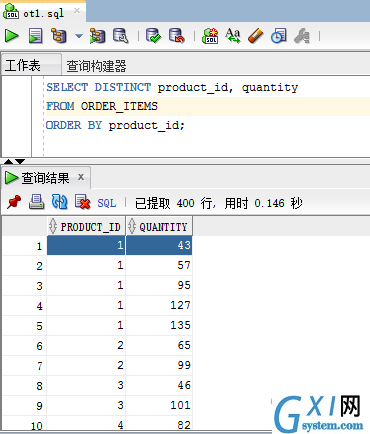
Task: Commit changes with the green check icon
Action: 153,36
